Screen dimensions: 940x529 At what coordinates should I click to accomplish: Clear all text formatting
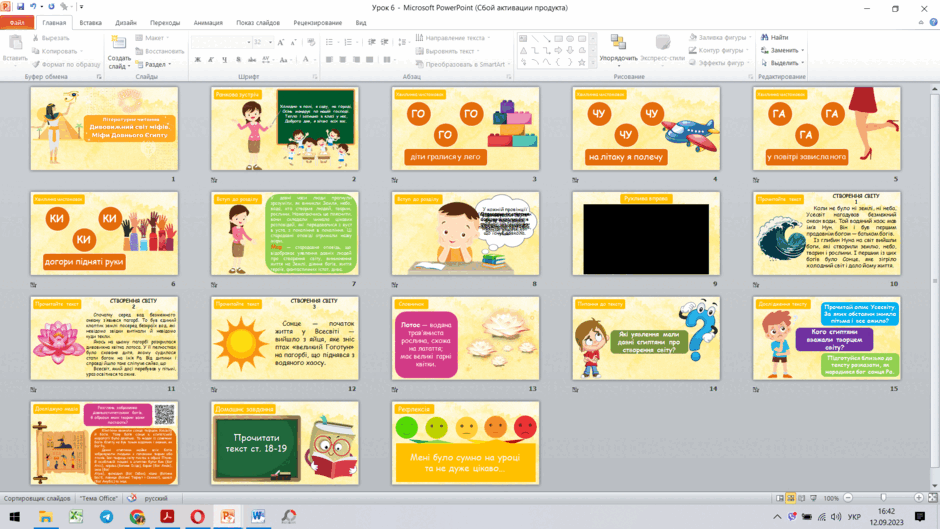[x=311, y=42]
